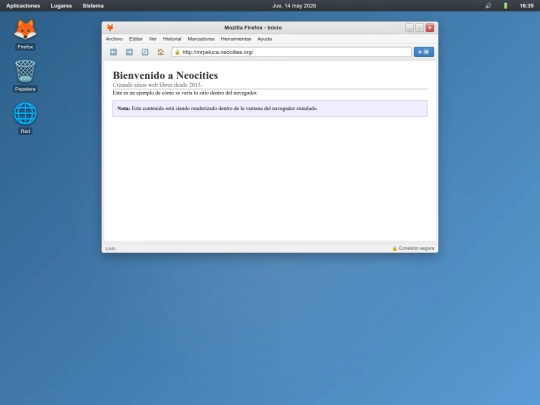The width and height of the screenshot is (540, 405).
Task: Click the clock showing 16:35
Action: coord(527,6)
